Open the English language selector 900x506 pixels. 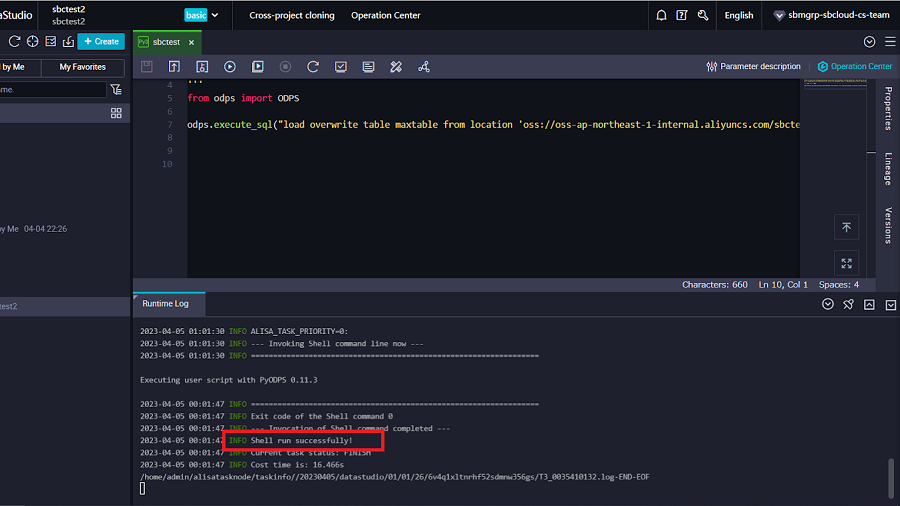click(x=739, y=15)
